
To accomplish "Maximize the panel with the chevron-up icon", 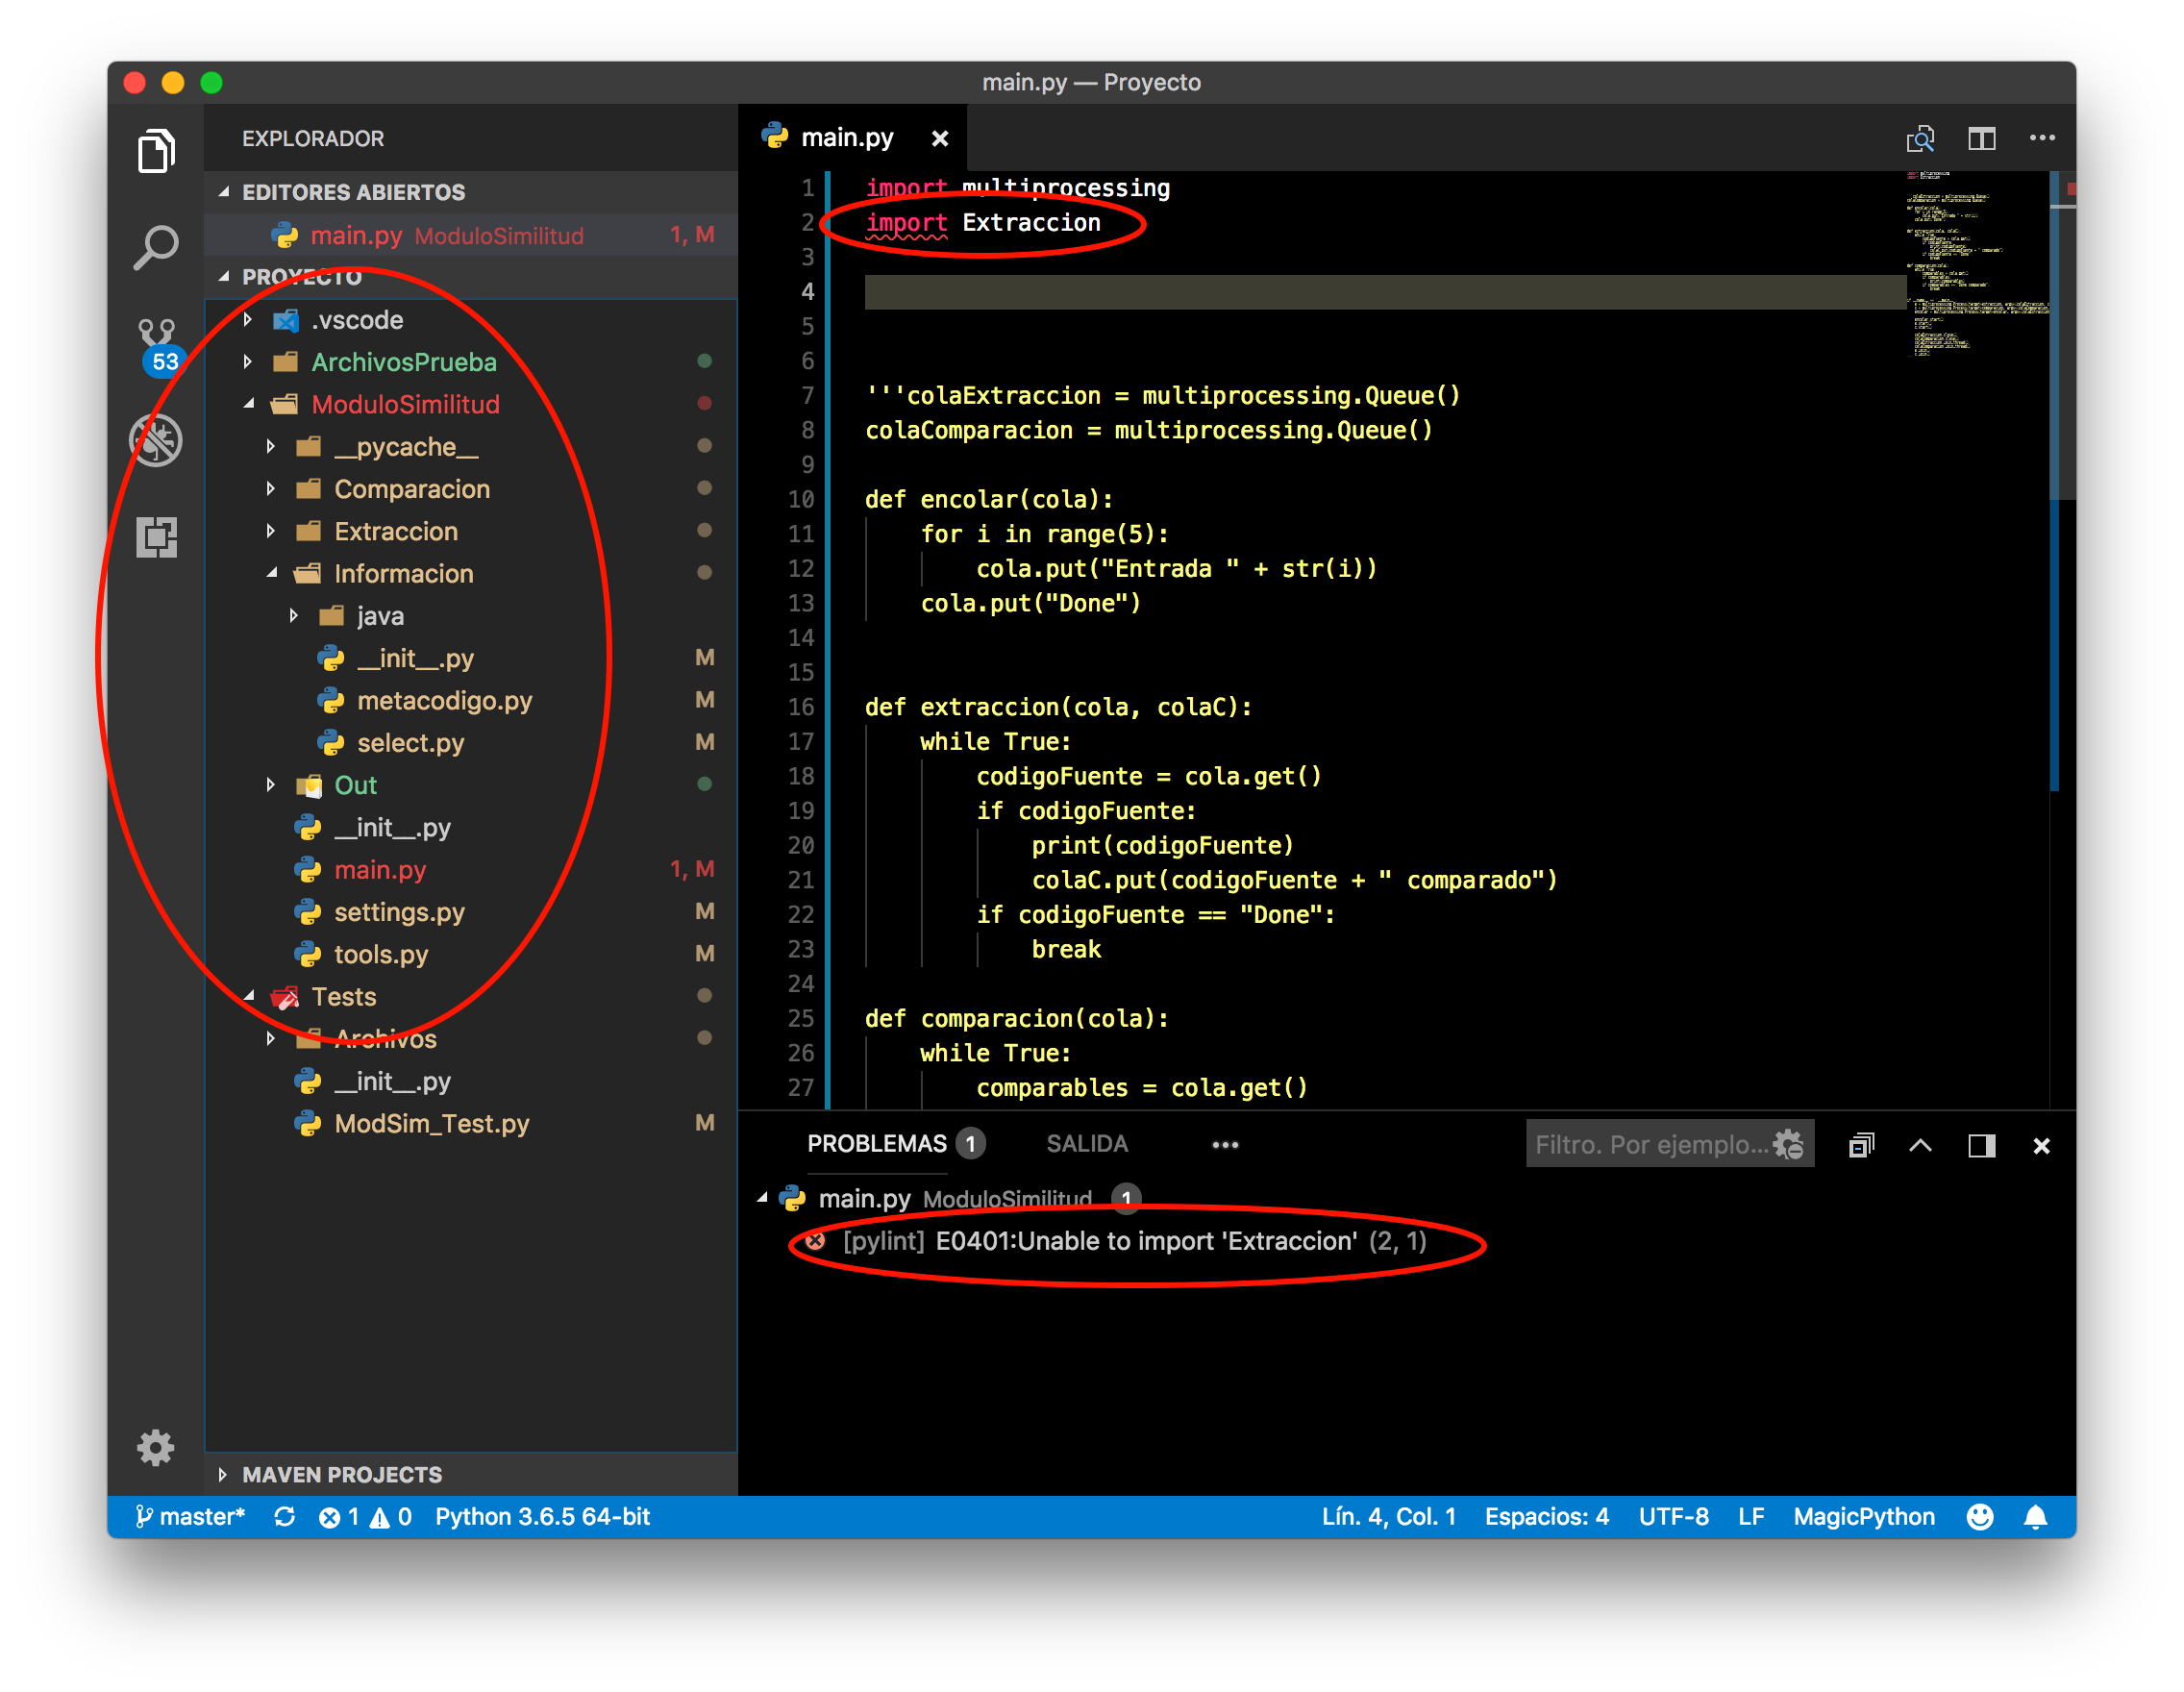I will coord(1920,1145).
